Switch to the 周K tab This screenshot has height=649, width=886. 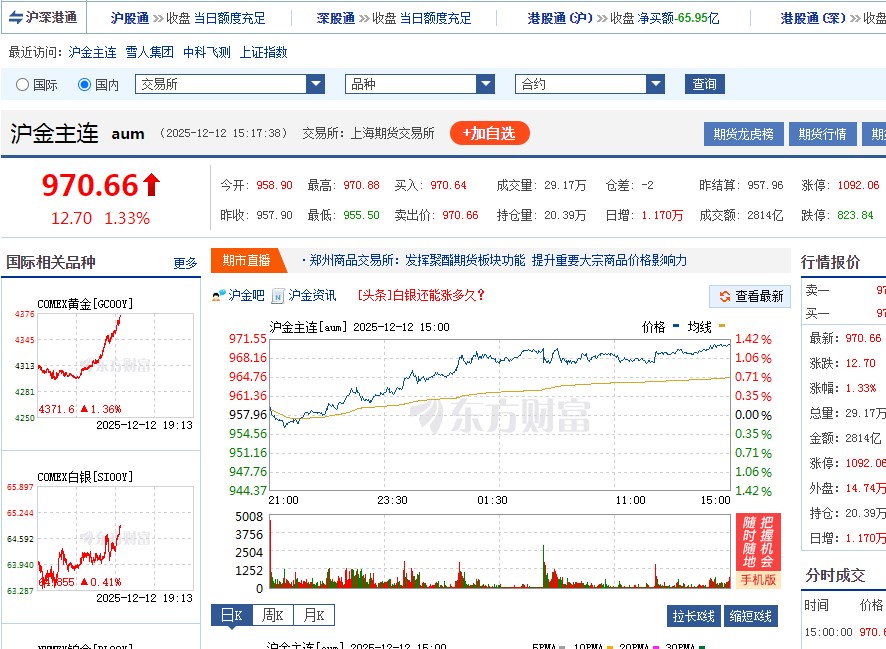tap(273, 616)
